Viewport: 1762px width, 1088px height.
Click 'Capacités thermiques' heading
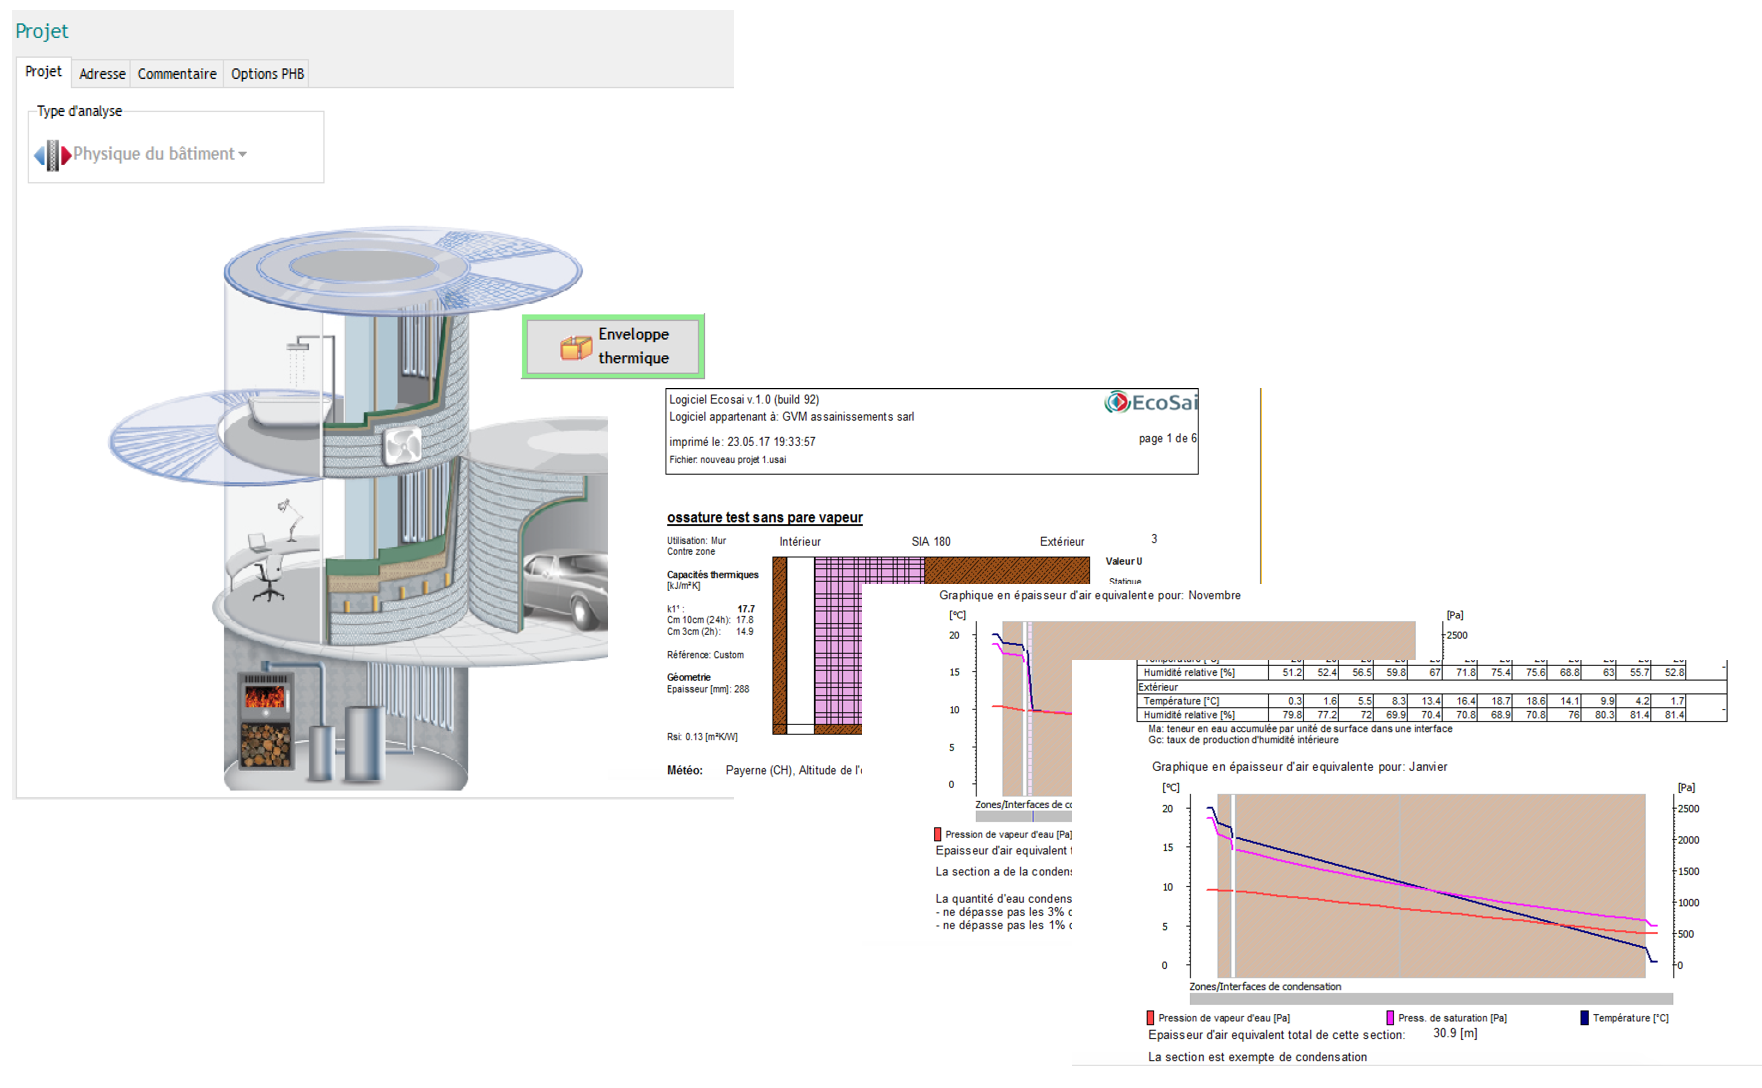[x=713, y=575]
